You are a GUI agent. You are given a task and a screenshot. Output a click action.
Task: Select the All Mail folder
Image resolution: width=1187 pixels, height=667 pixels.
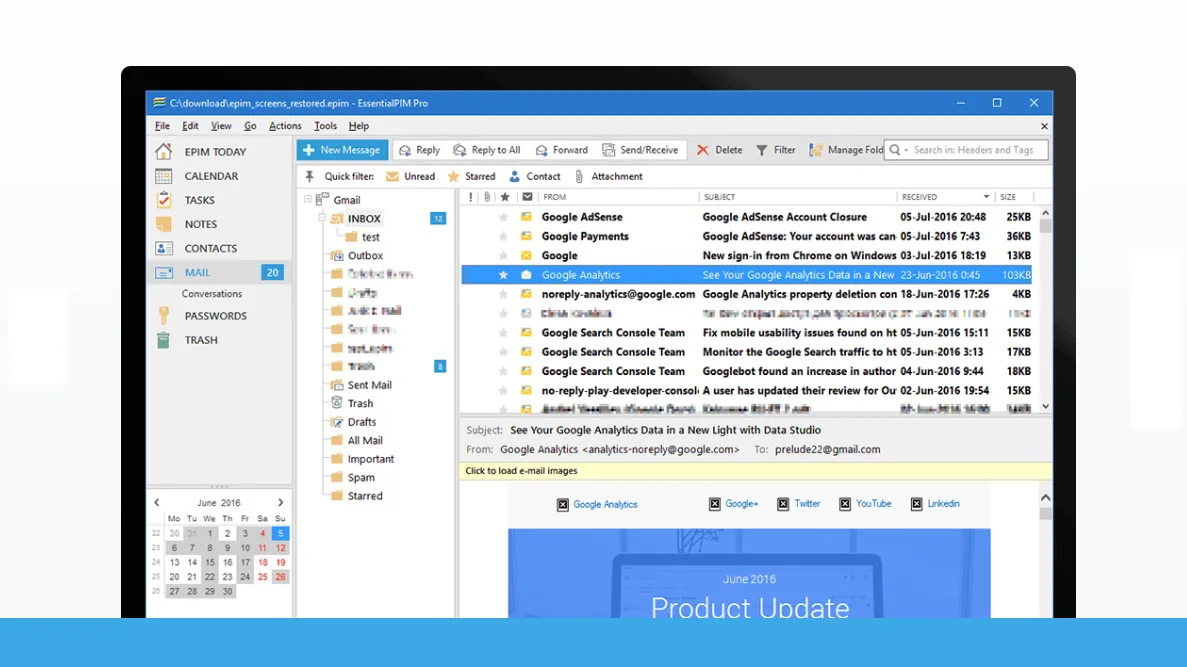(365, 441)
